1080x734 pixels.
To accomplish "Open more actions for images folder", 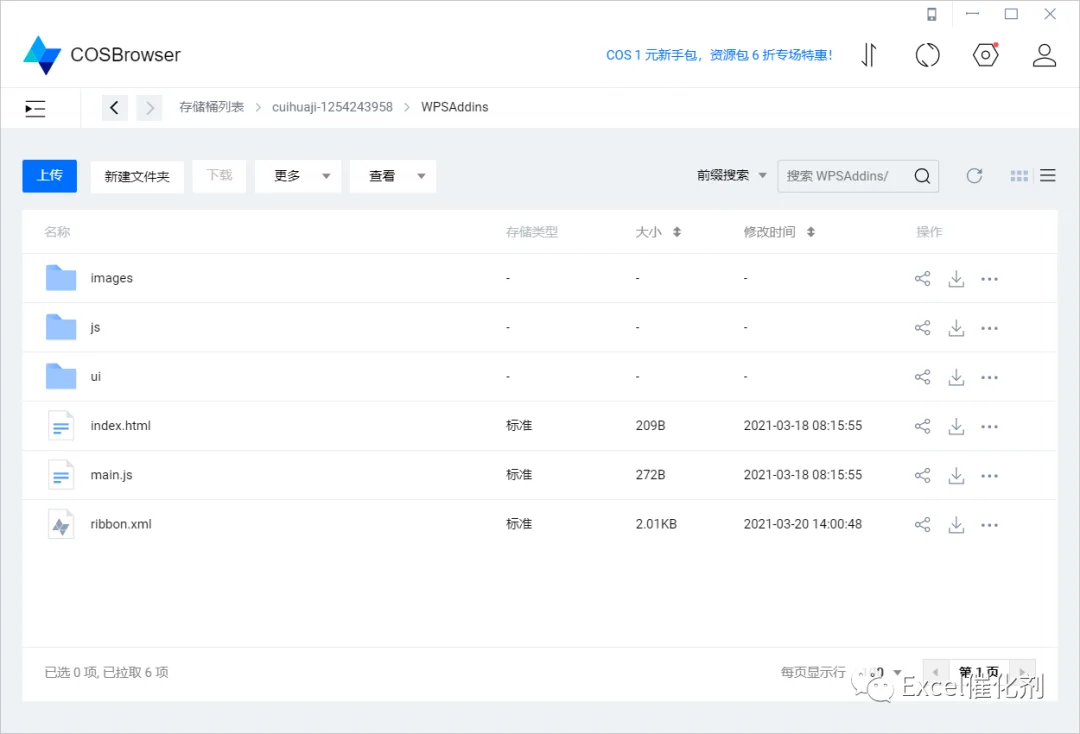I will tap(990, 279).
